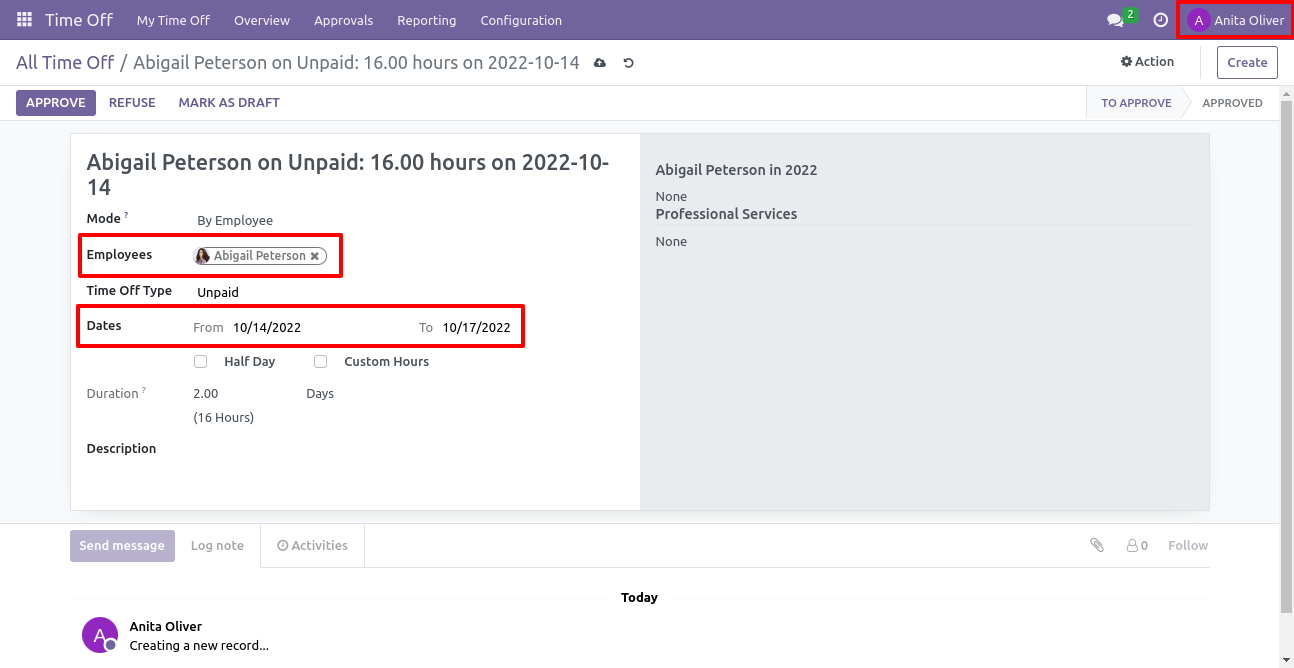The width and height of the screenshot is (1294, 668).
Task: Click Anita Oliver's avatar in the chatter message
Action: click(99, 635)
